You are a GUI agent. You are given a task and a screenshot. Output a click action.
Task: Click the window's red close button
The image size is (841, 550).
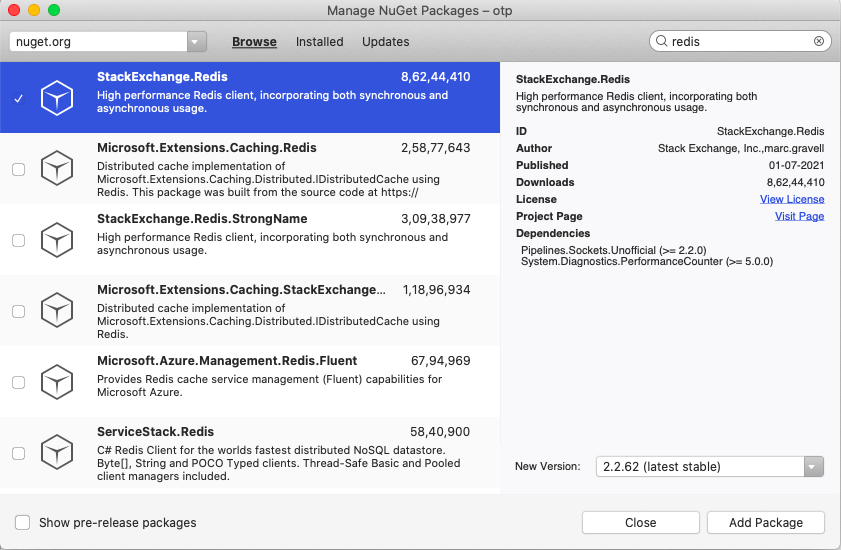tap(14, 10)
